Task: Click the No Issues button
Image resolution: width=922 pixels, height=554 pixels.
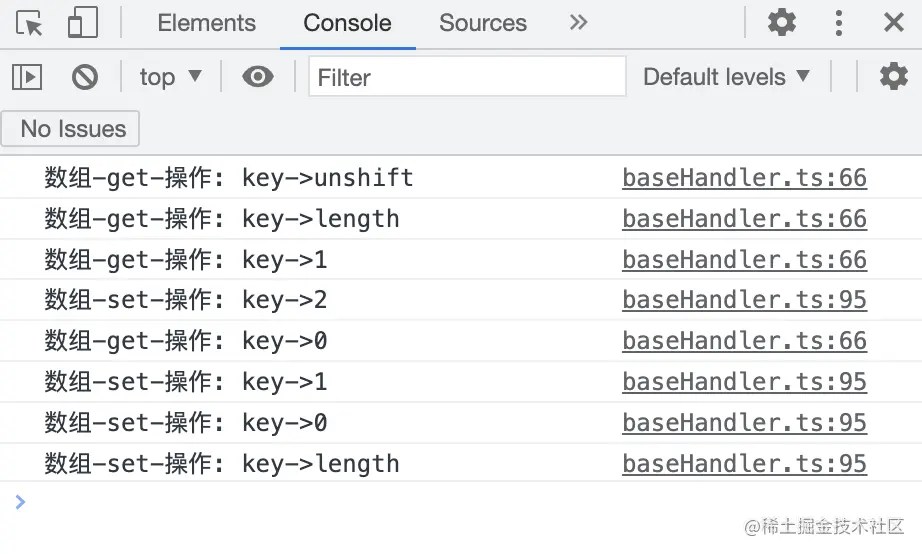Action: [72, 129]
